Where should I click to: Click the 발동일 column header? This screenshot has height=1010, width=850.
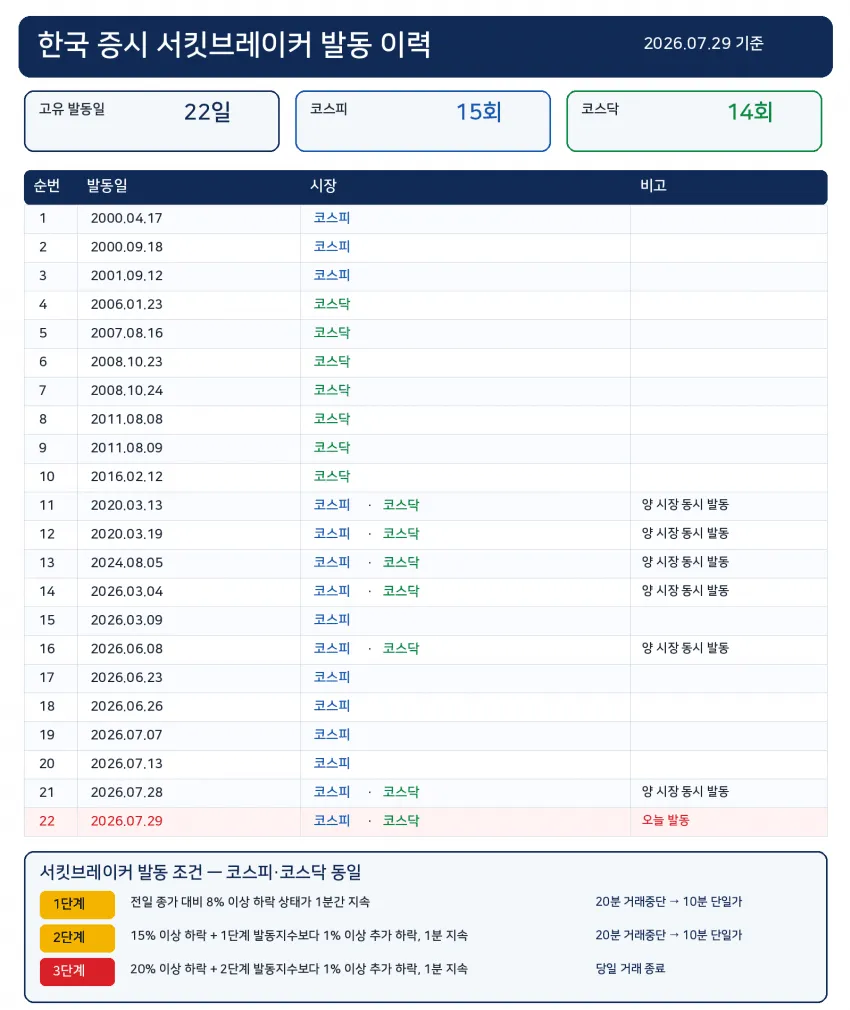tap(107, 186)
